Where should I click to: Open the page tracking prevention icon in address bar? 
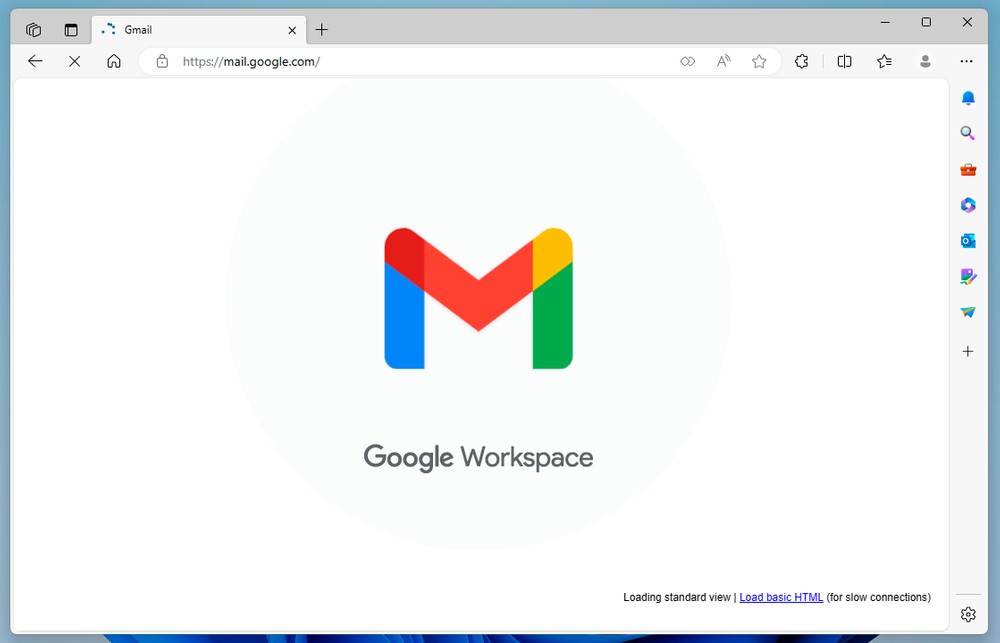click(688, 61)
